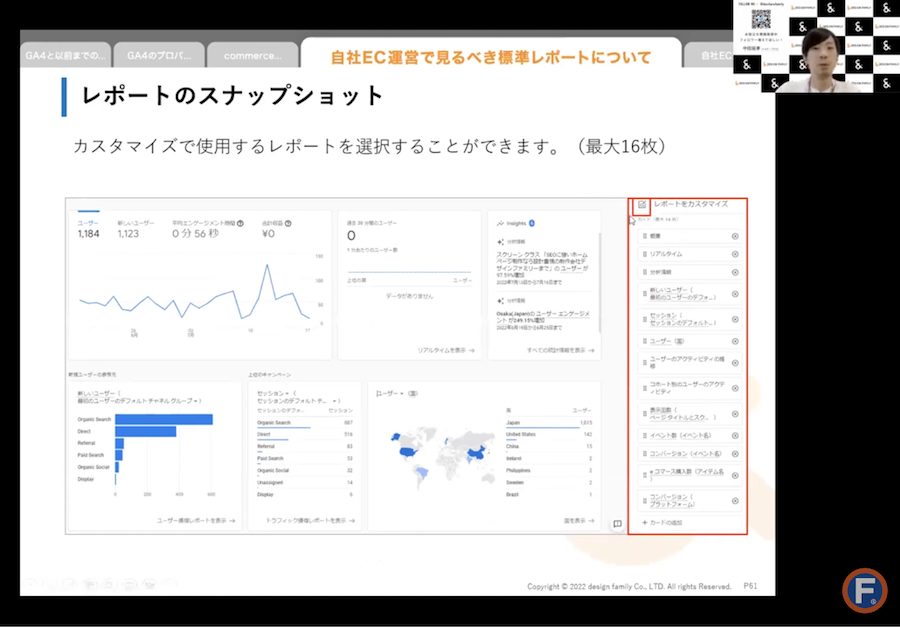Click the 国を表示 link on map card
This screenshot has height=628, width=900.
pyautogui.click(x=579, y=521)
